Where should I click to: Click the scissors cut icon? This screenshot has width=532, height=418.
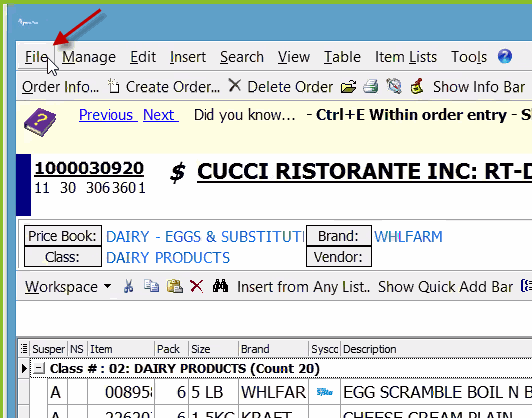coord(128,286)
